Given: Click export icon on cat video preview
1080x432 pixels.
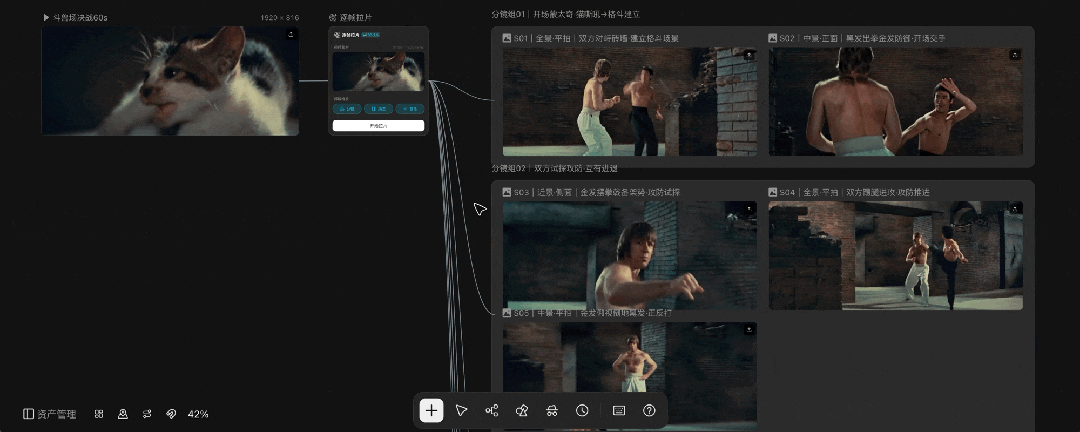Looking at the screenshot, I should coord(291,34).
